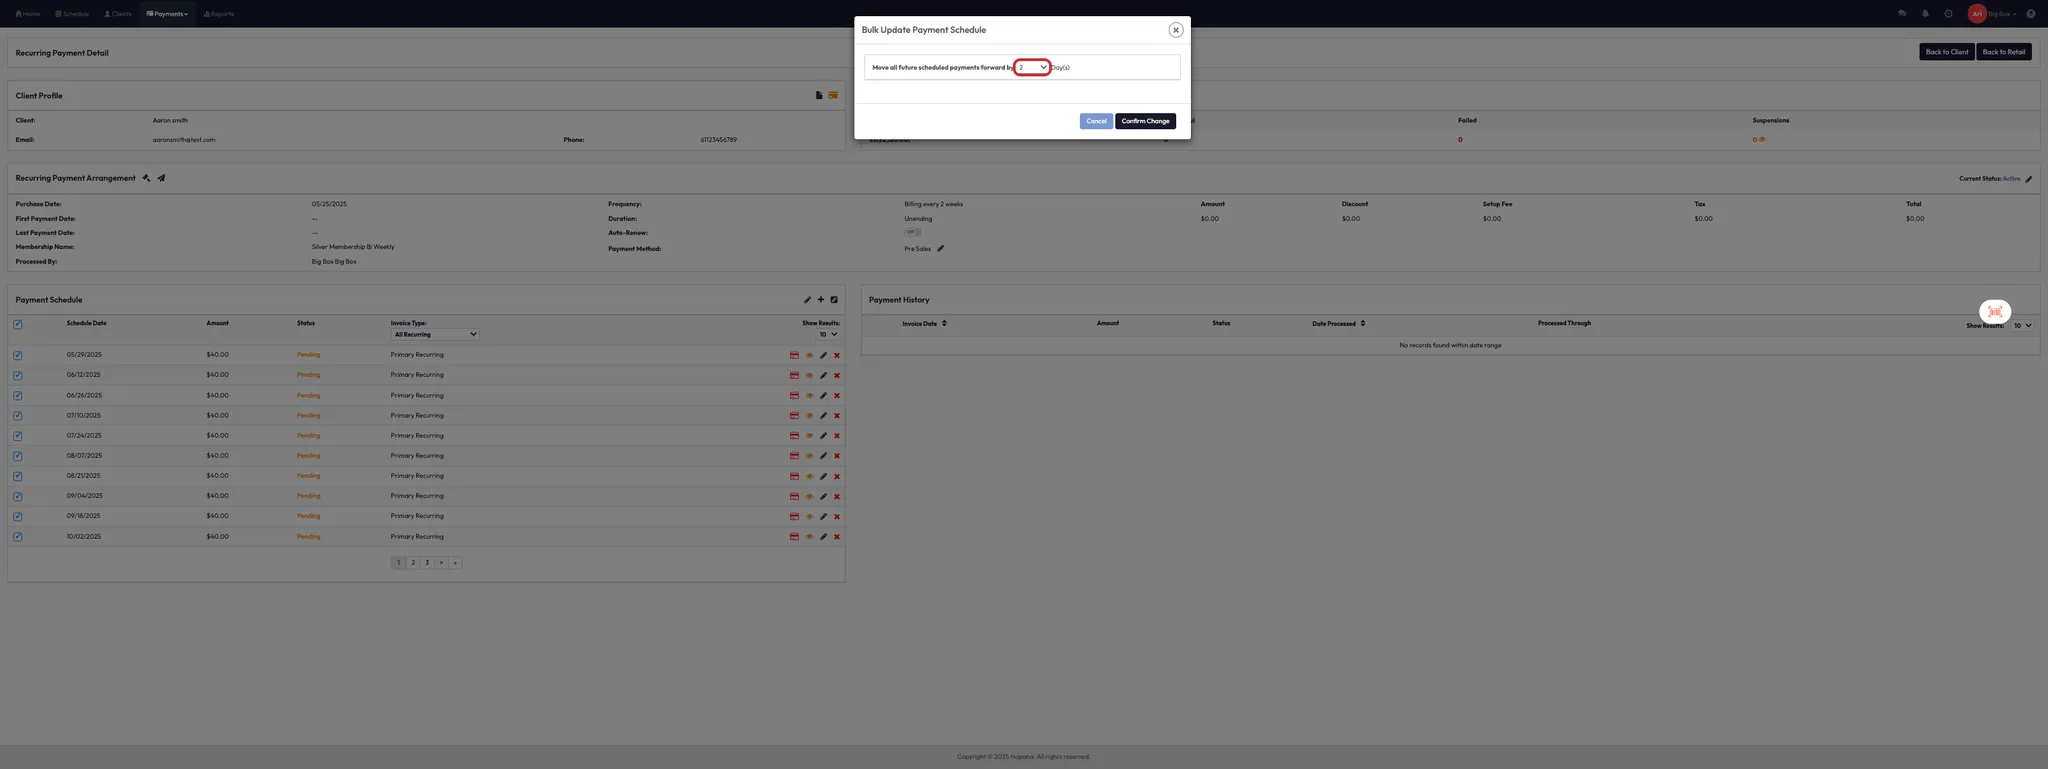Toggle the Auto-Renew switch

(912, 232)
